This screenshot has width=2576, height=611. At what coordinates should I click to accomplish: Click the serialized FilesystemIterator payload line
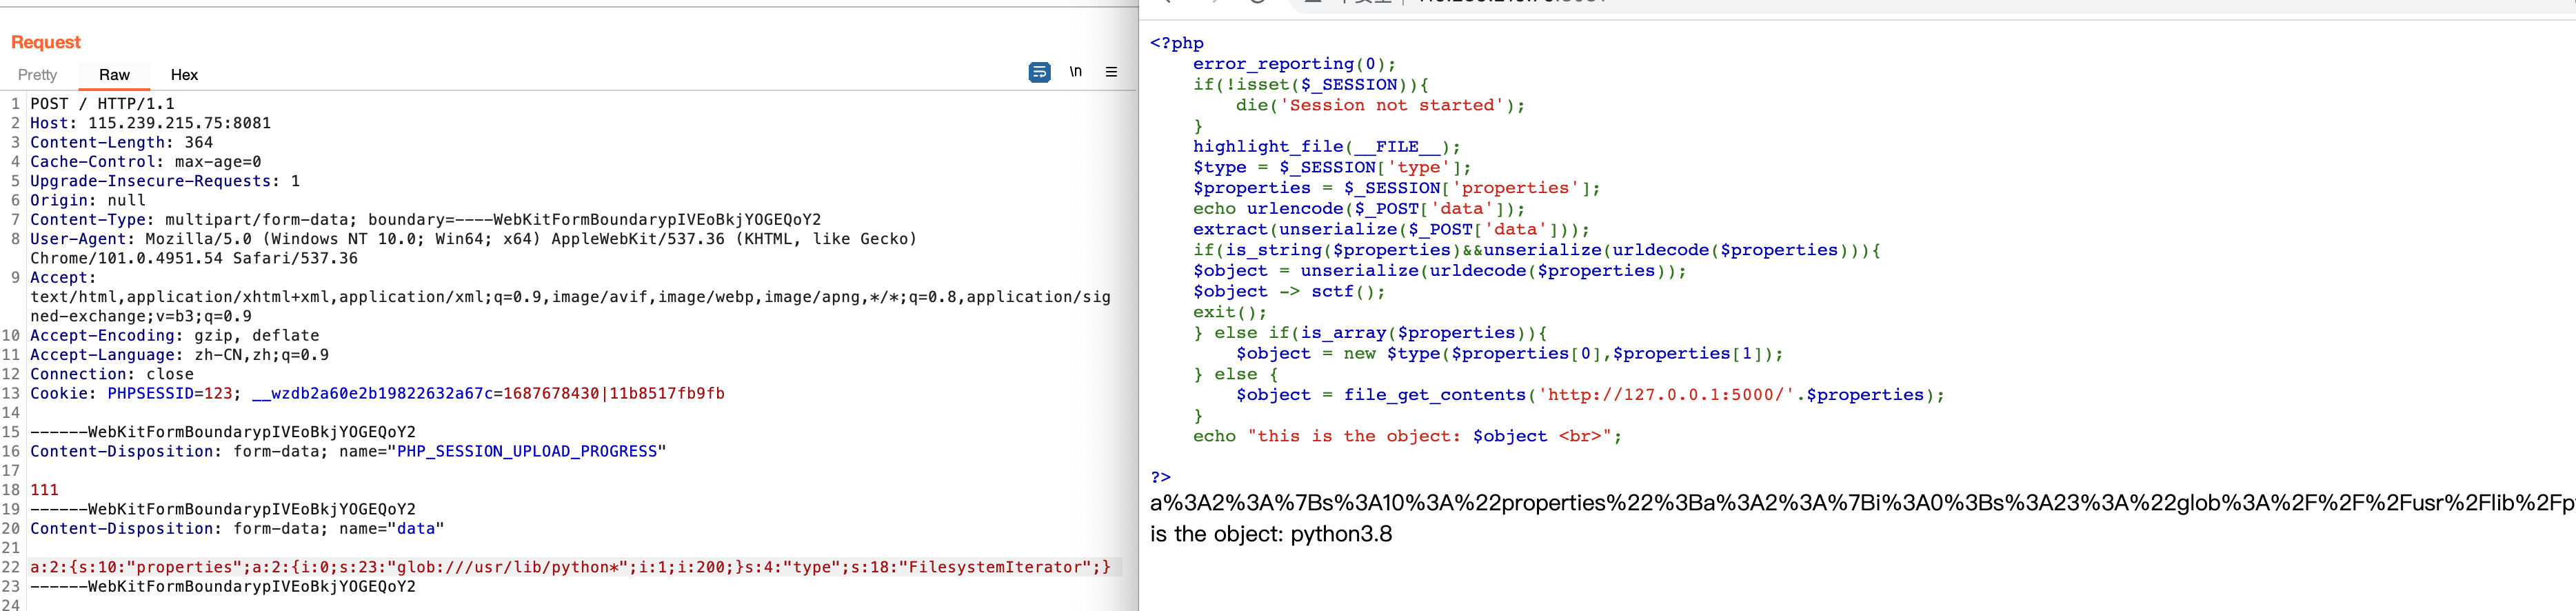[570, 567]
